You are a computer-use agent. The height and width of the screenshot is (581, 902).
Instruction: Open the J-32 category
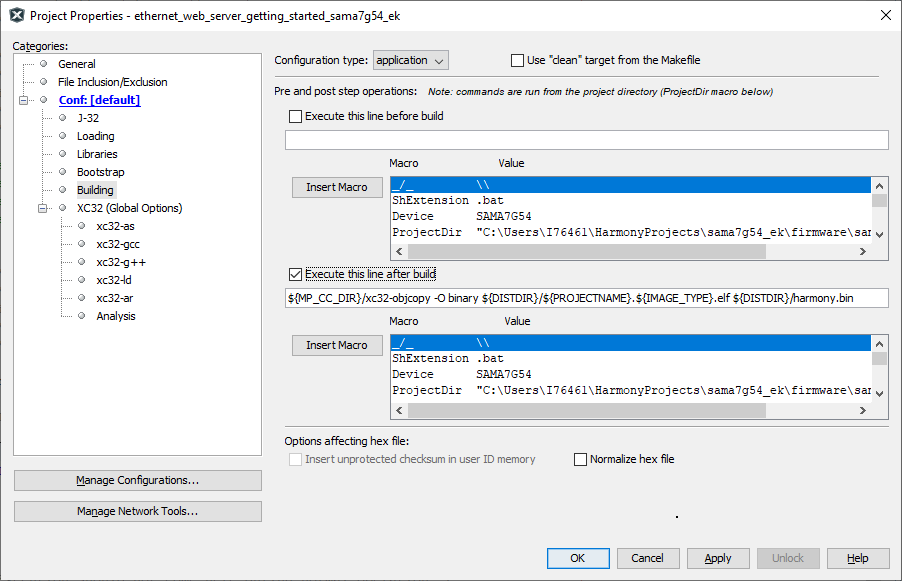point(88,118)
